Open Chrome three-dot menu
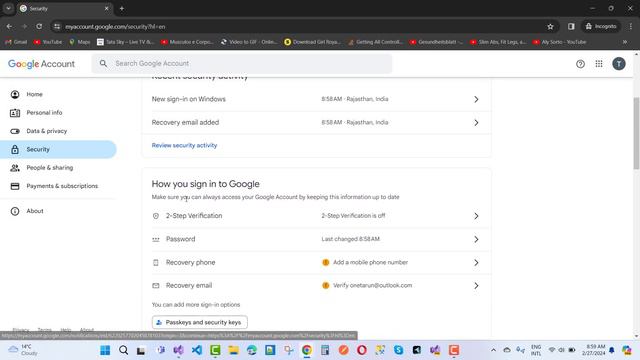 point(631,27)
